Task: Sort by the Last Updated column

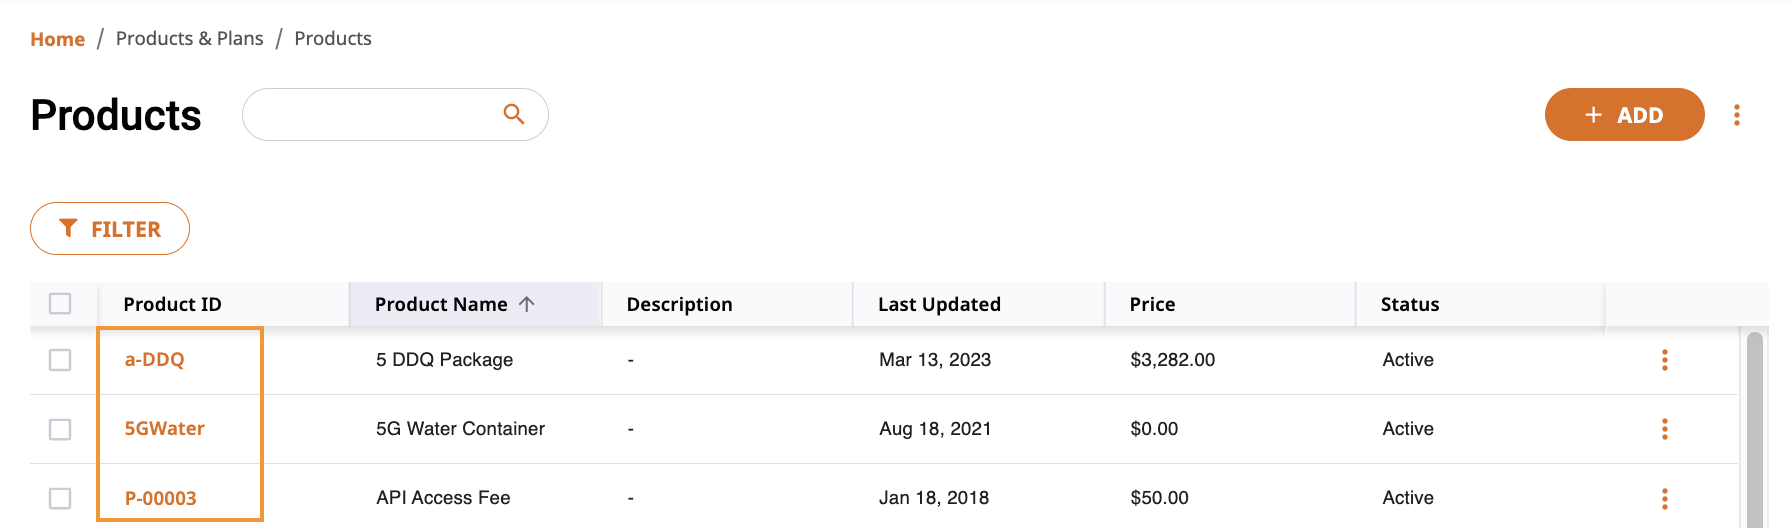Action: (x=939, y=304)
